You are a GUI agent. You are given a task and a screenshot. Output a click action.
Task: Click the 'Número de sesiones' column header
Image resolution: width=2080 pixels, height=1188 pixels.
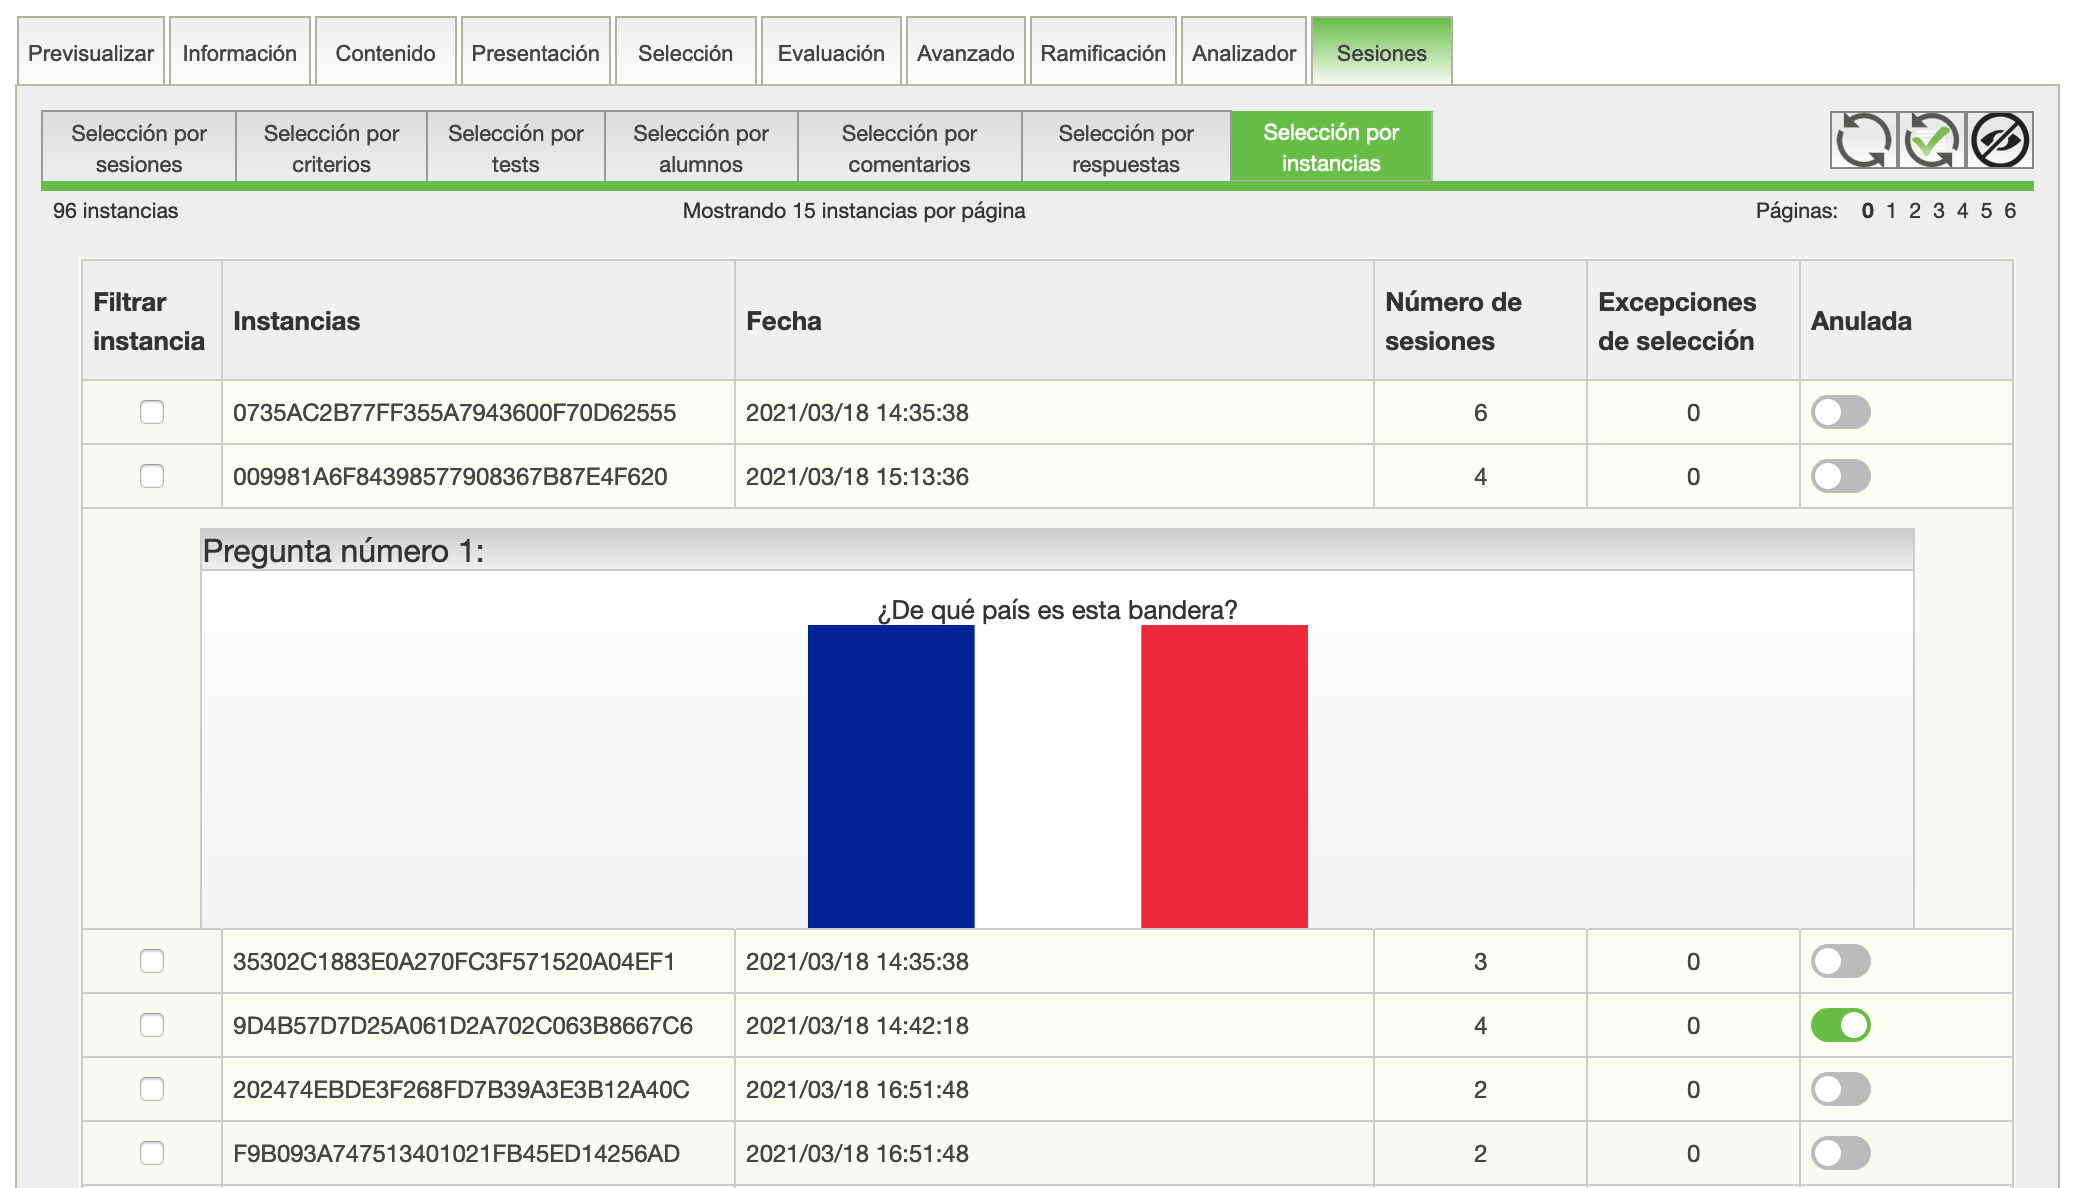tap(1453, 321)
